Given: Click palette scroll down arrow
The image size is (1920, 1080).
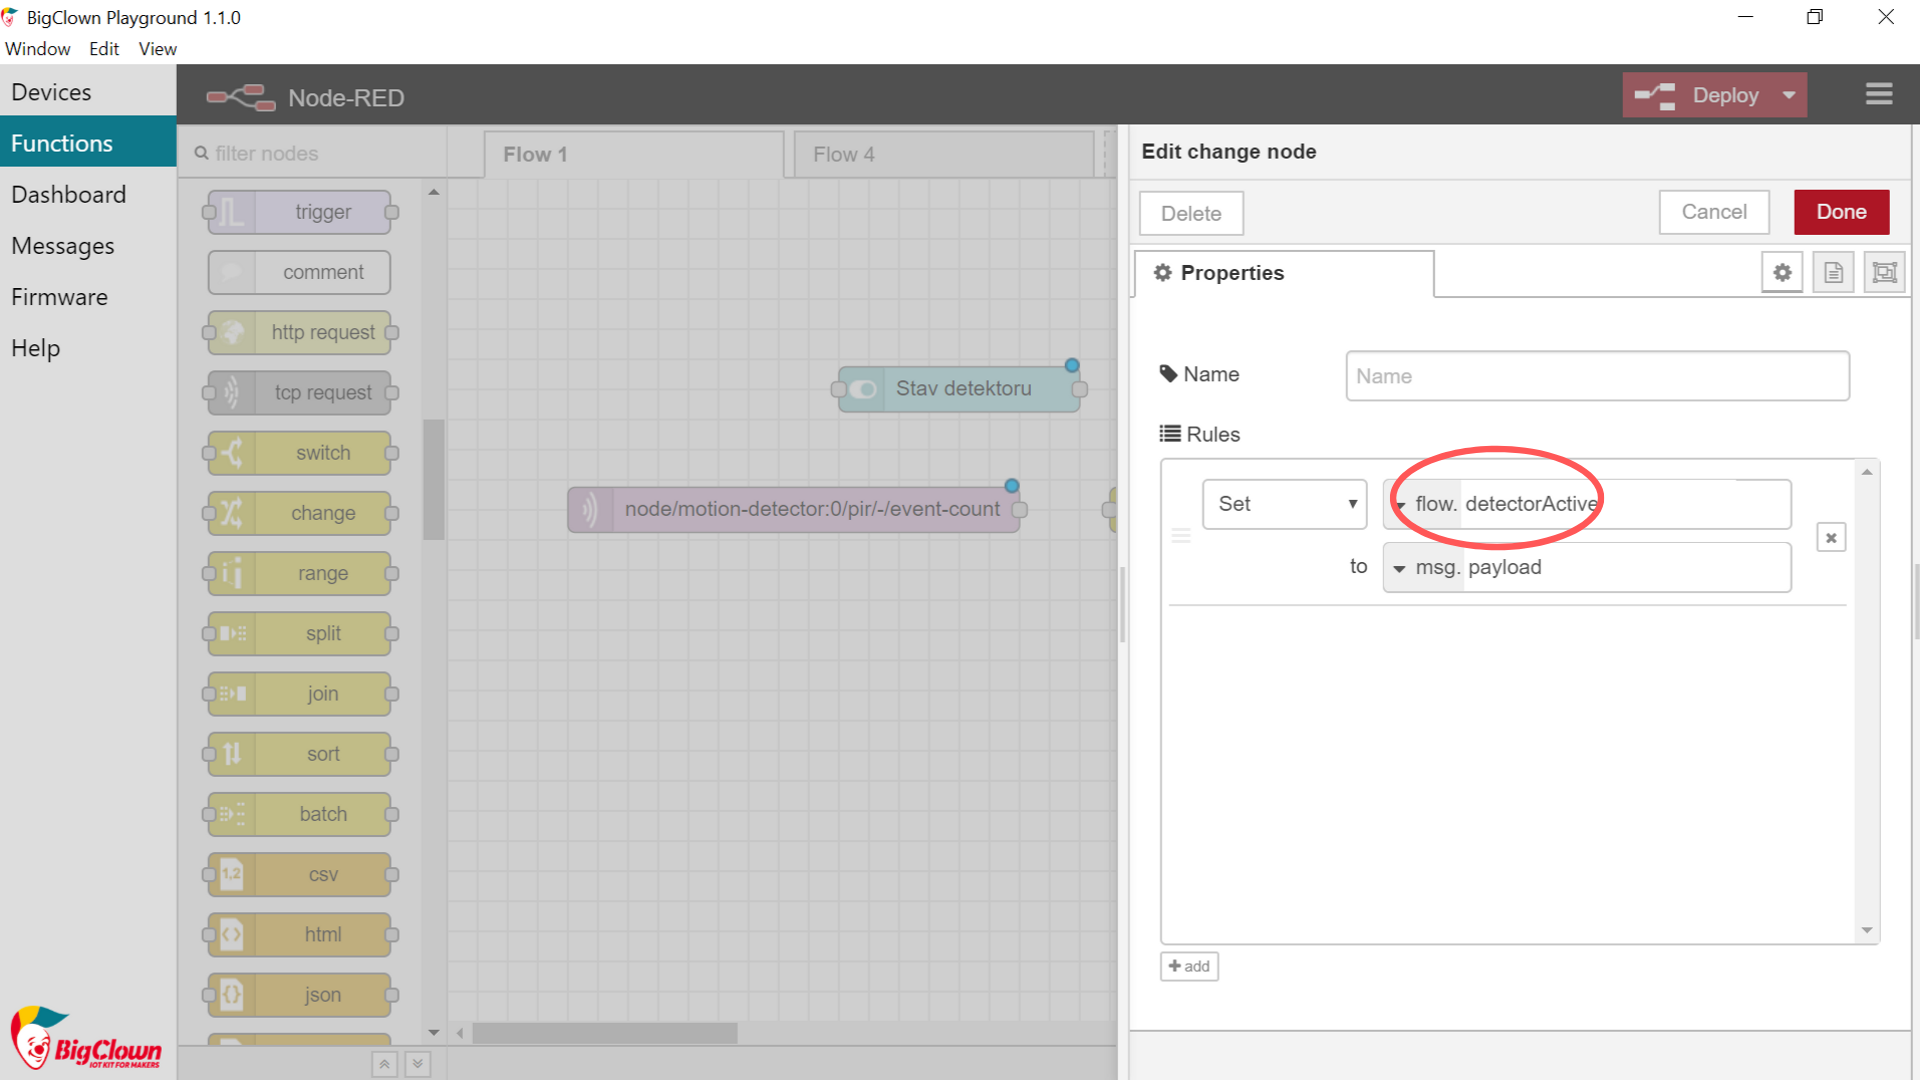Looking at the screenshot, I should click(x=434, y=1032).
